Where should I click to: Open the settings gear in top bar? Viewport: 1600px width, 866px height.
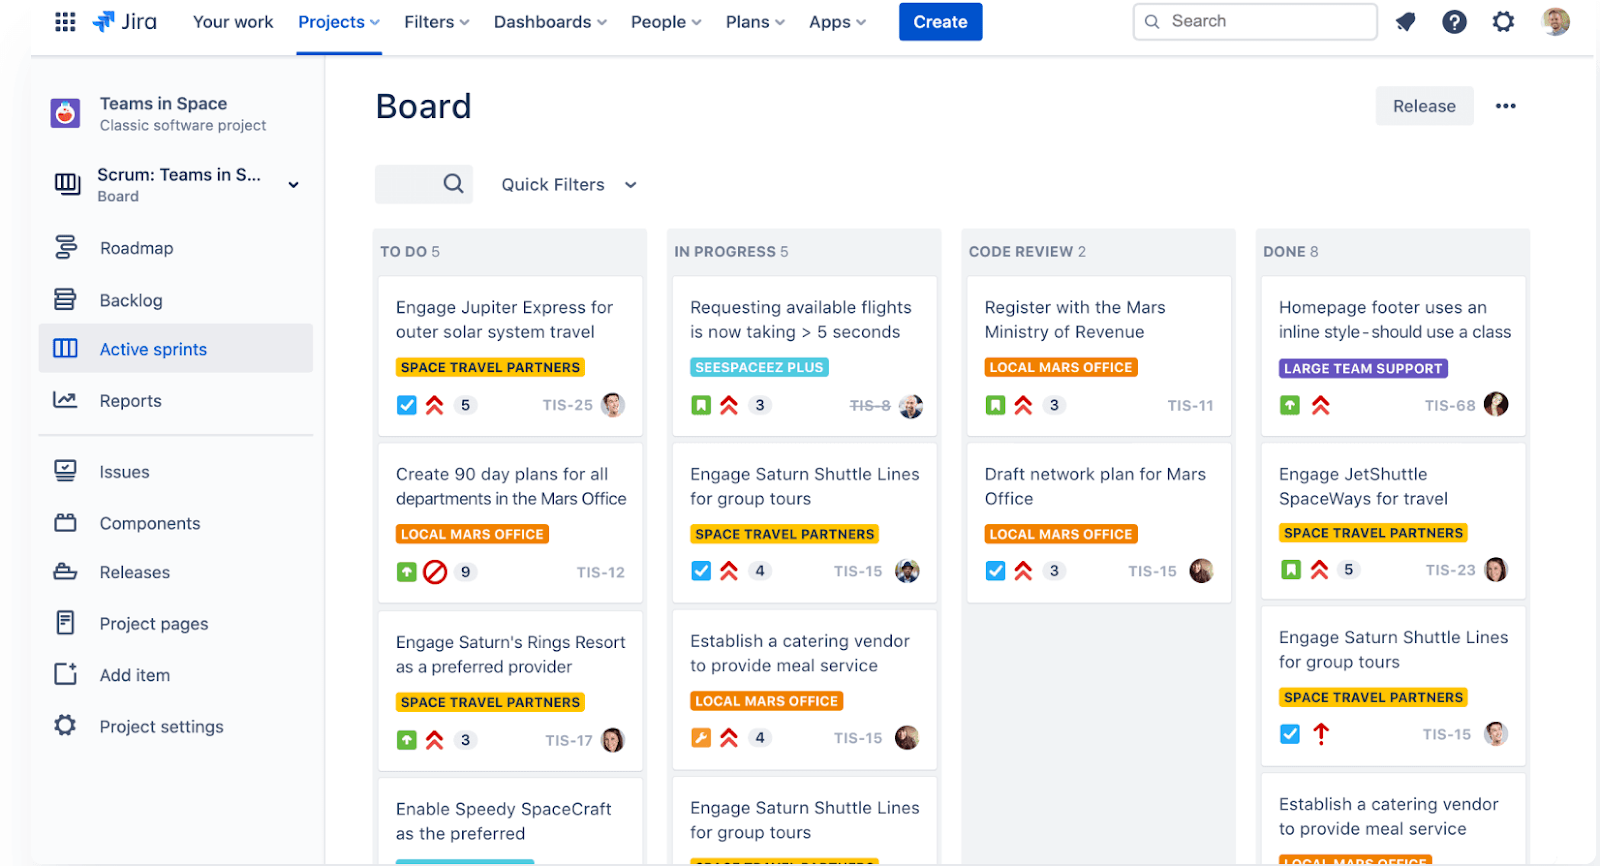pyautogui.click(x=1503, y=22)
